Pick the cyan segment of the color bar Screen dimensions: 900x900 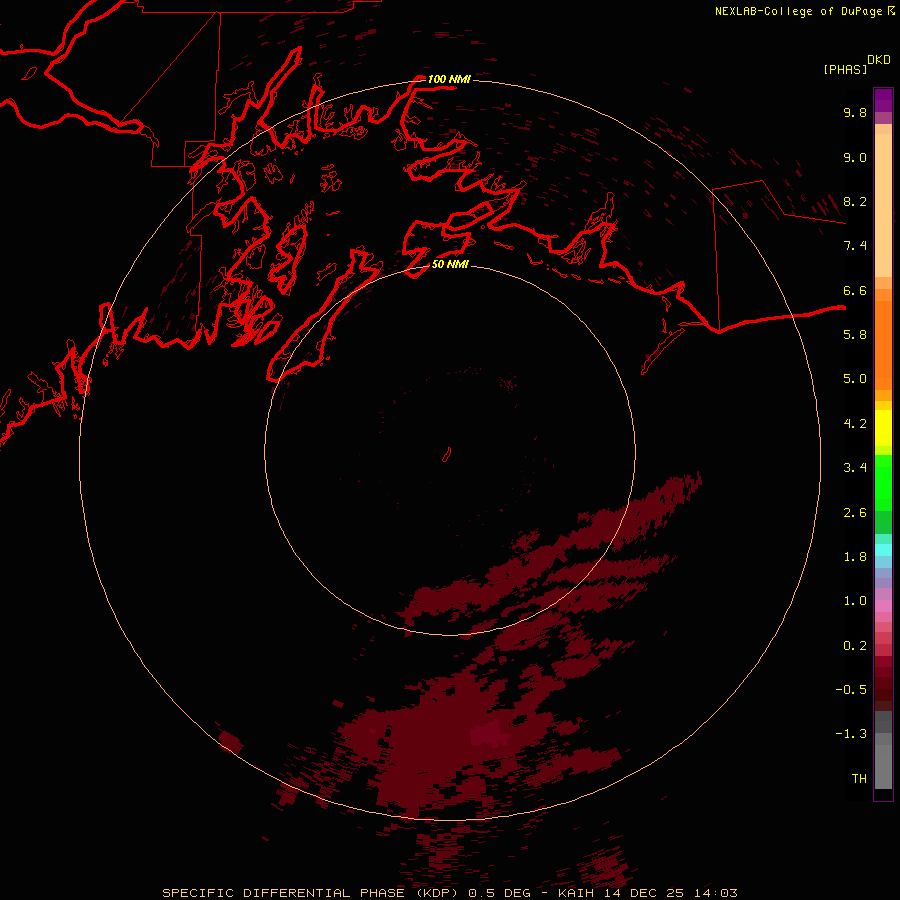(883, 550)
